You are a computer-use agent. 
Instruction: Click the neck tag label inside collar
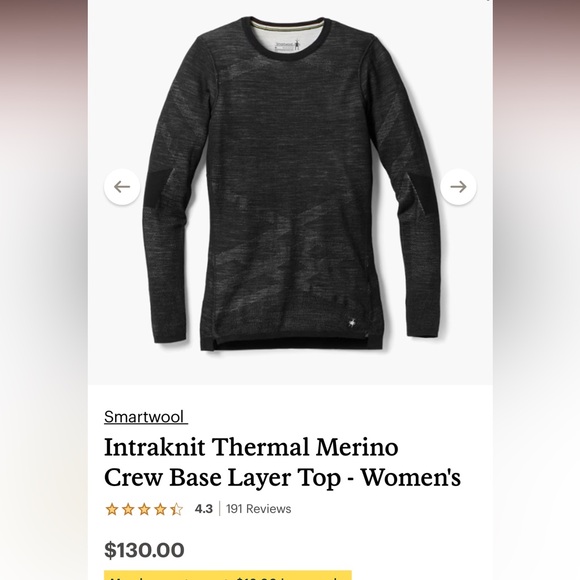point(288,46)
